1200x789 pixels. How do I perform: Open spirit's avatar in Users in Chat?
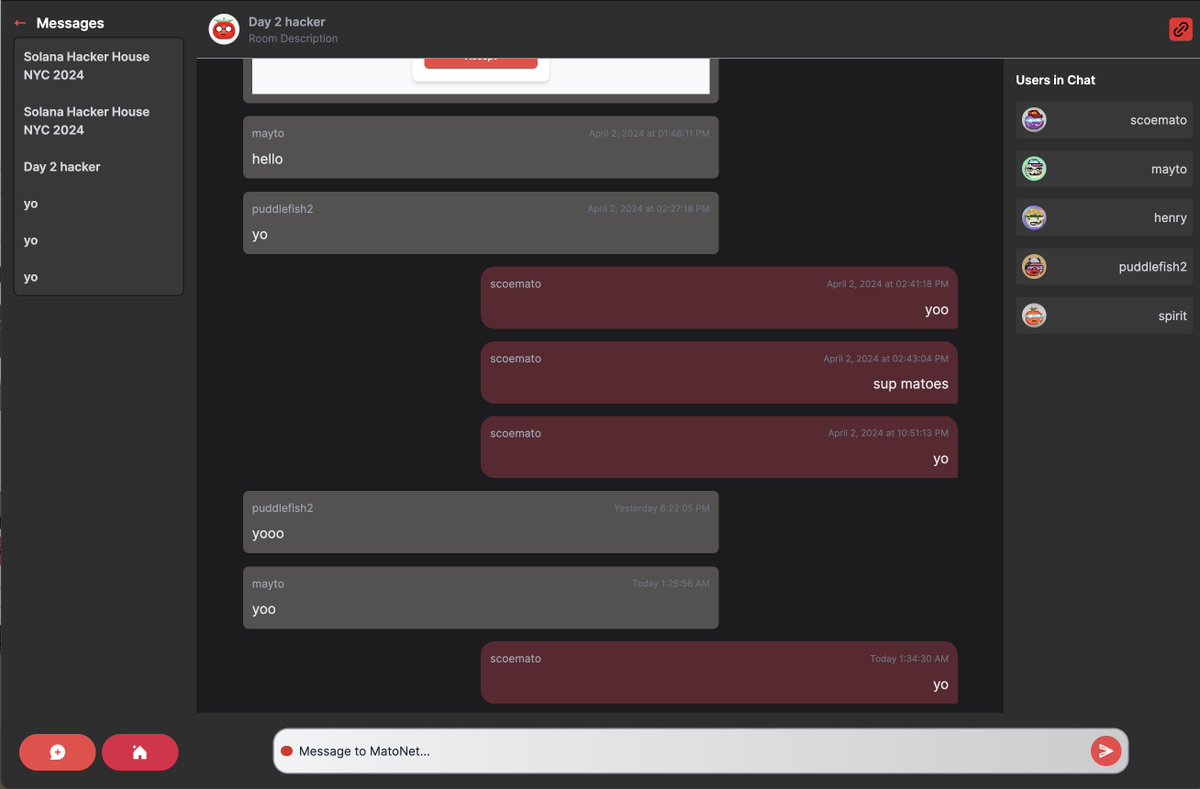(x=1034, y=315)
